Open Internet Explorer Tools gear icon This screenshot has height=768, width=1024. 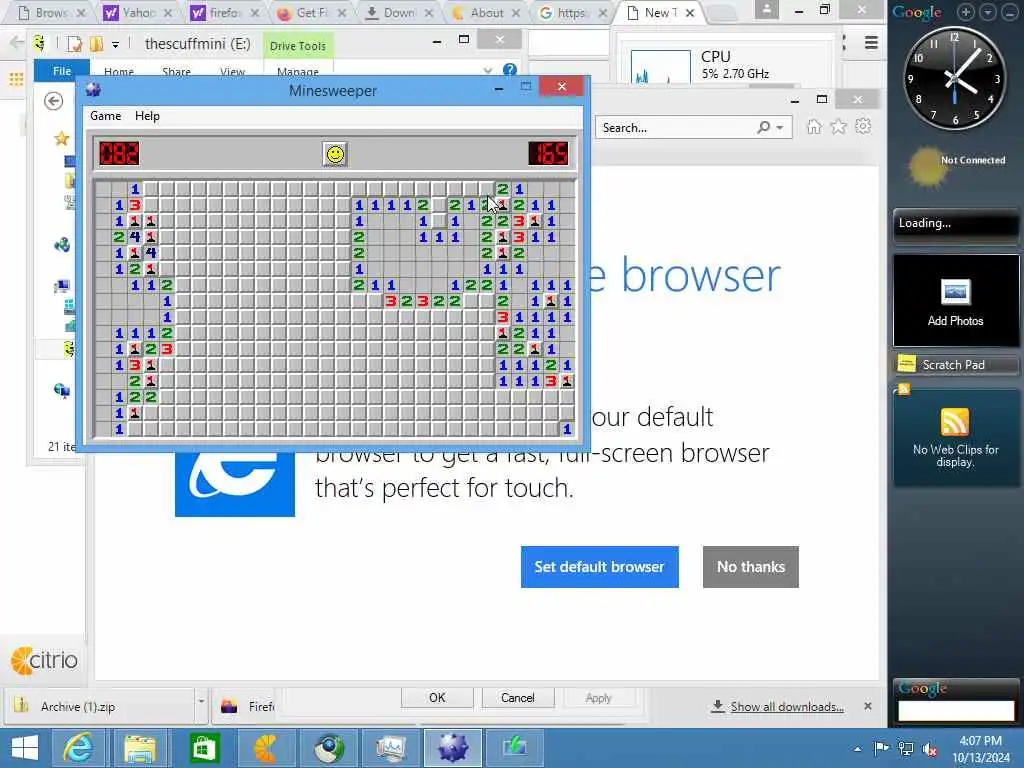[863, 126]
